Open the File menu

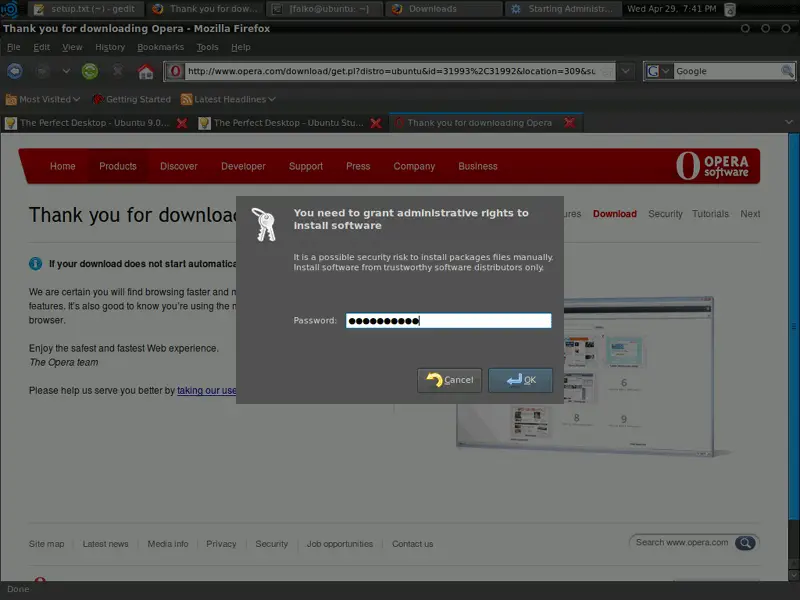(x=14, y=47)
